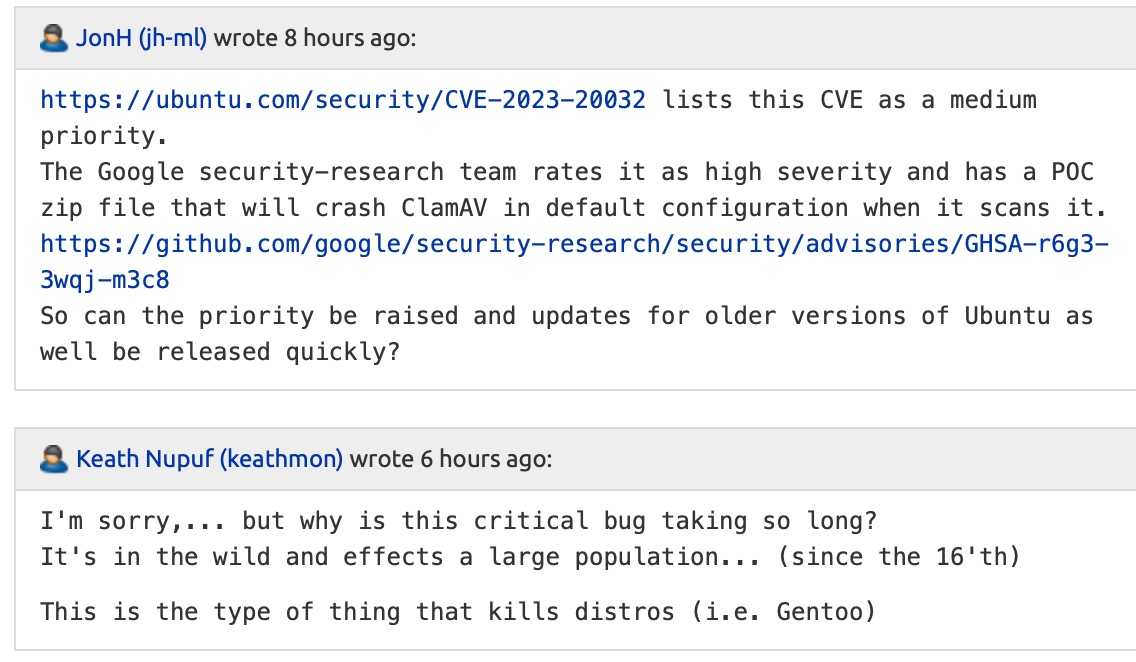Open the ubuntu.com CVE-2023-20032 link
This screenshot has width=1136, height=662.
point(343,100)
